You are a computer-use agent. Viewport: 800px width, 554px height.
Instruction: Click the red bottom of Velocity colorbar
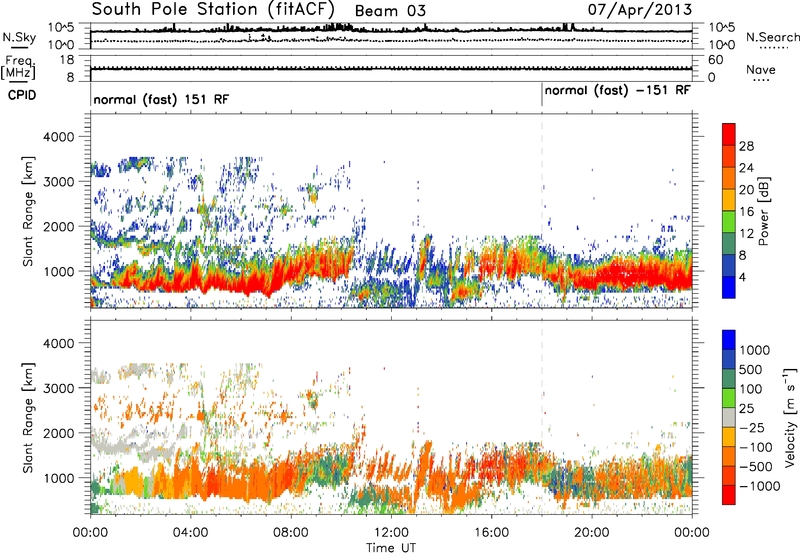pos(729,495)
